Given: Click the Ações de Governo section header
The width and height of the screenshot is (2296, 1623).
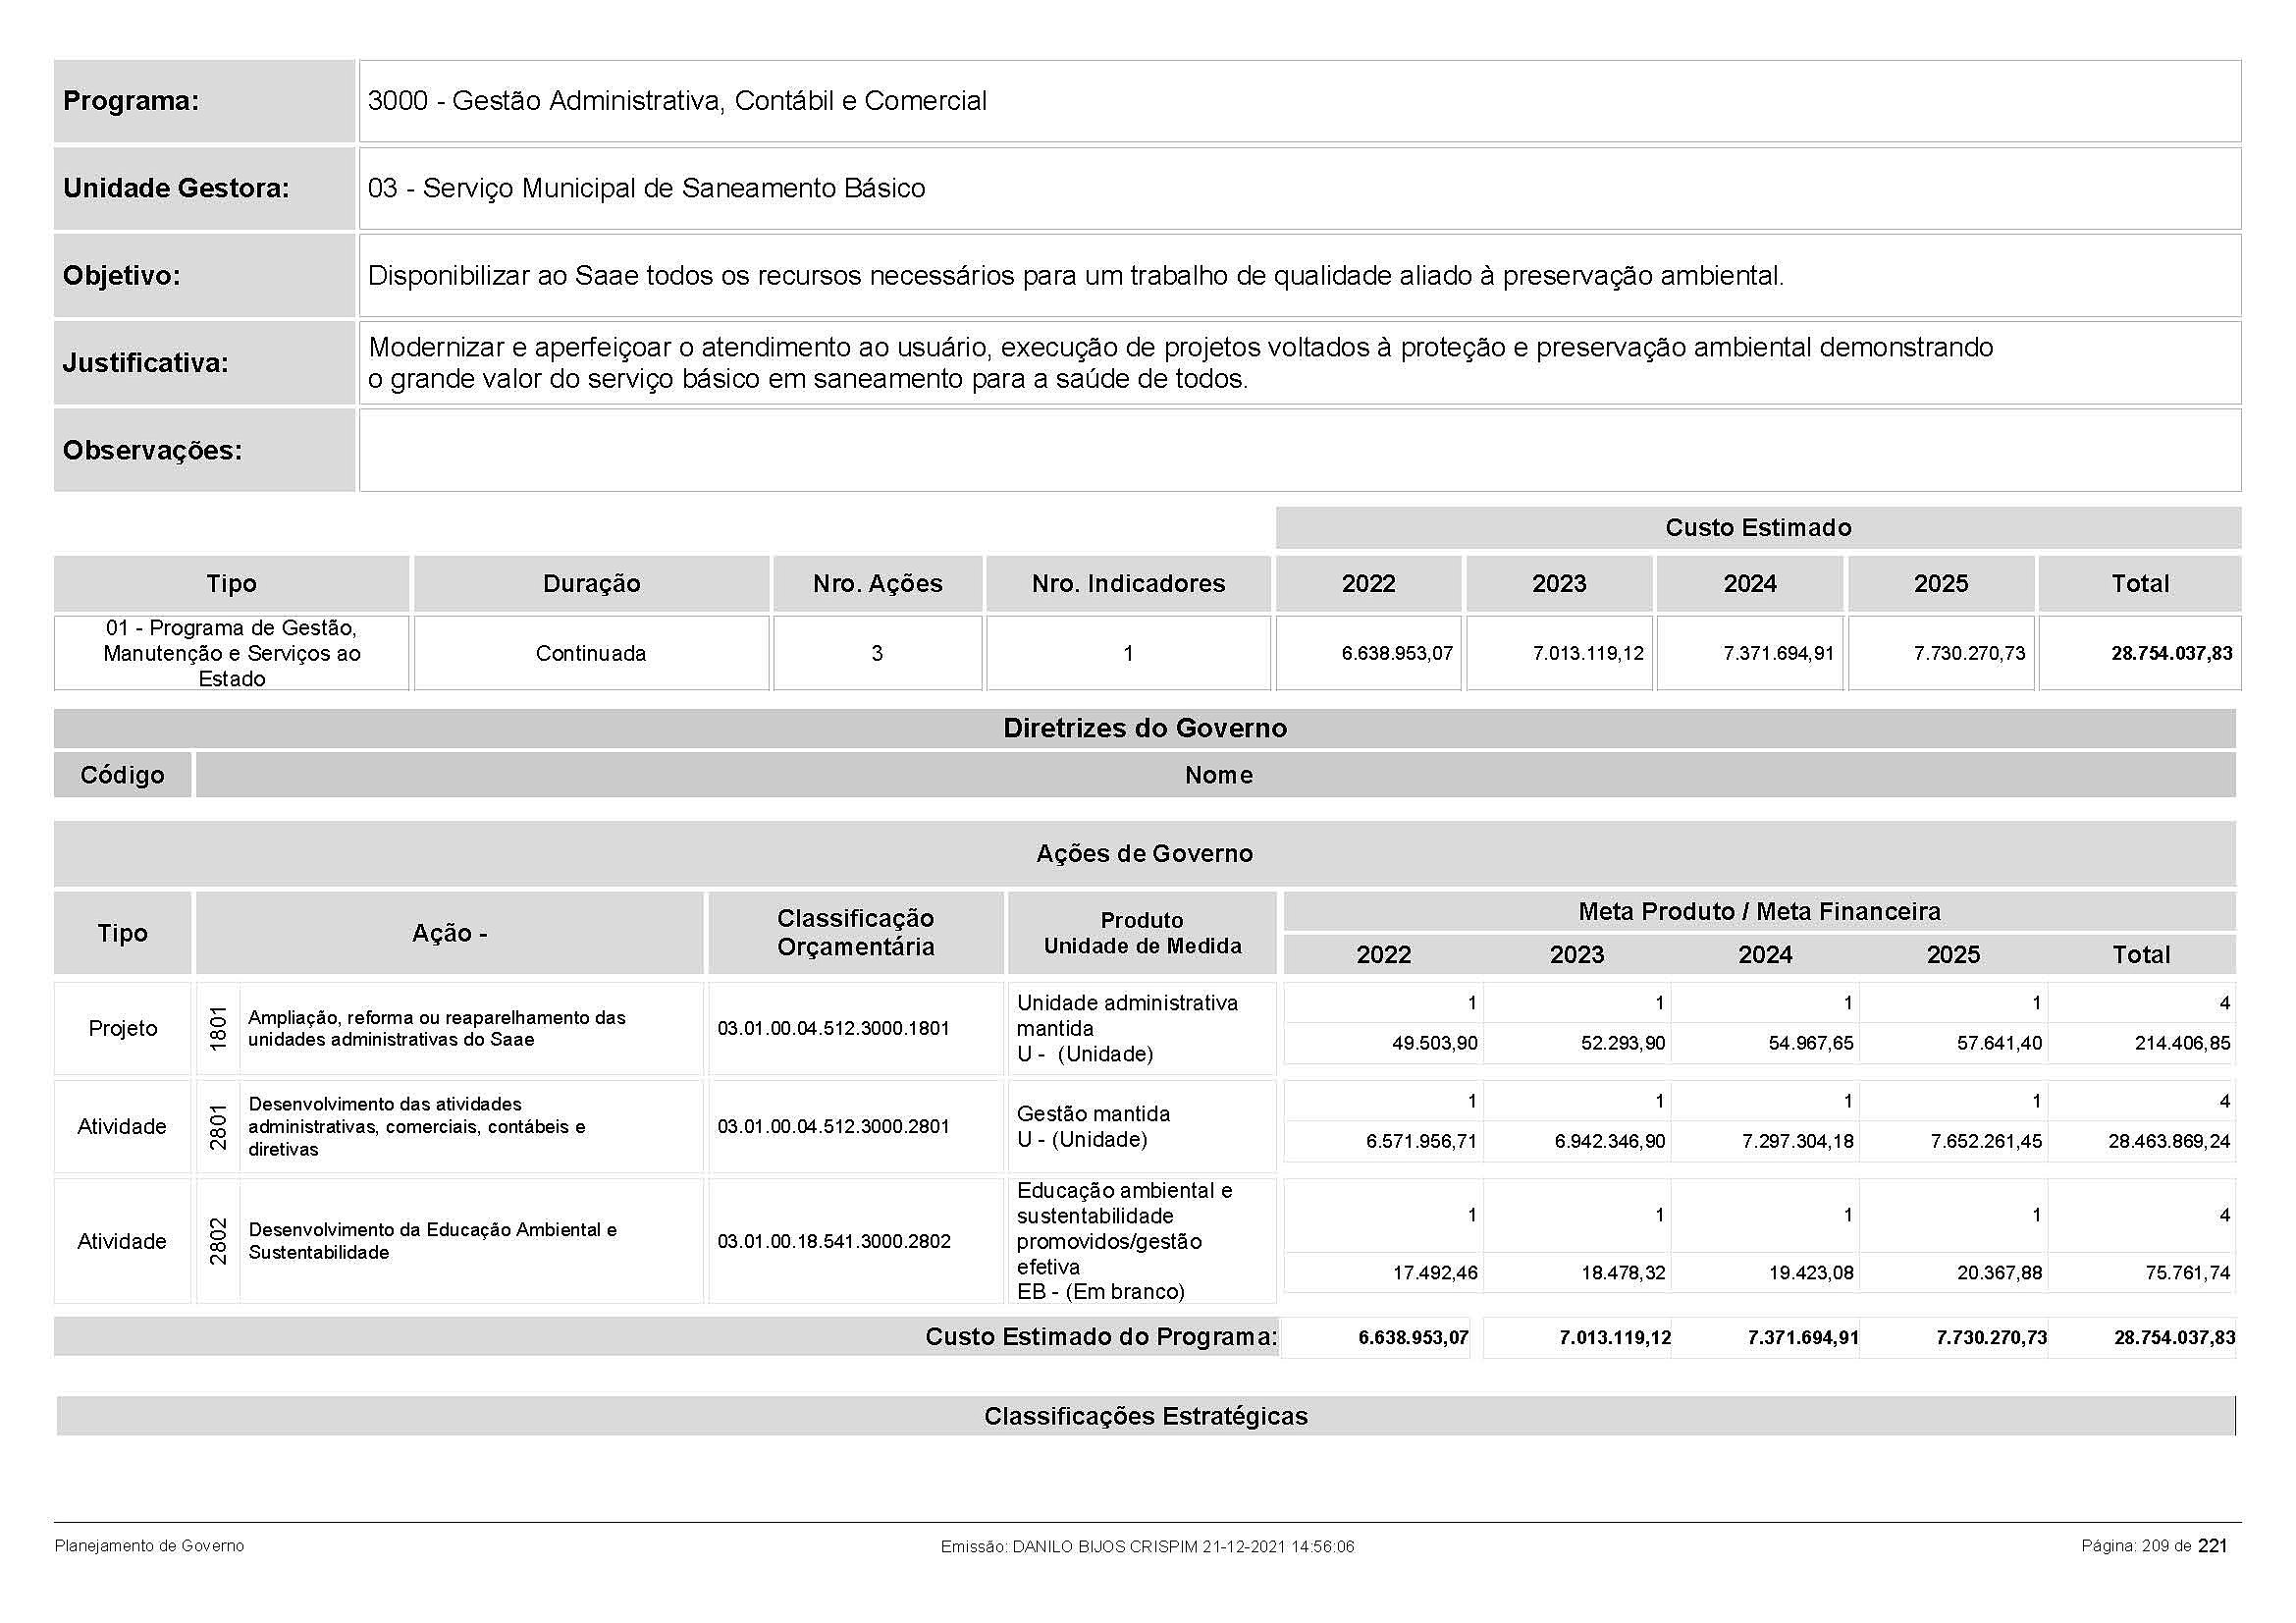Looking at the screenshot, I should point(1144,854).
